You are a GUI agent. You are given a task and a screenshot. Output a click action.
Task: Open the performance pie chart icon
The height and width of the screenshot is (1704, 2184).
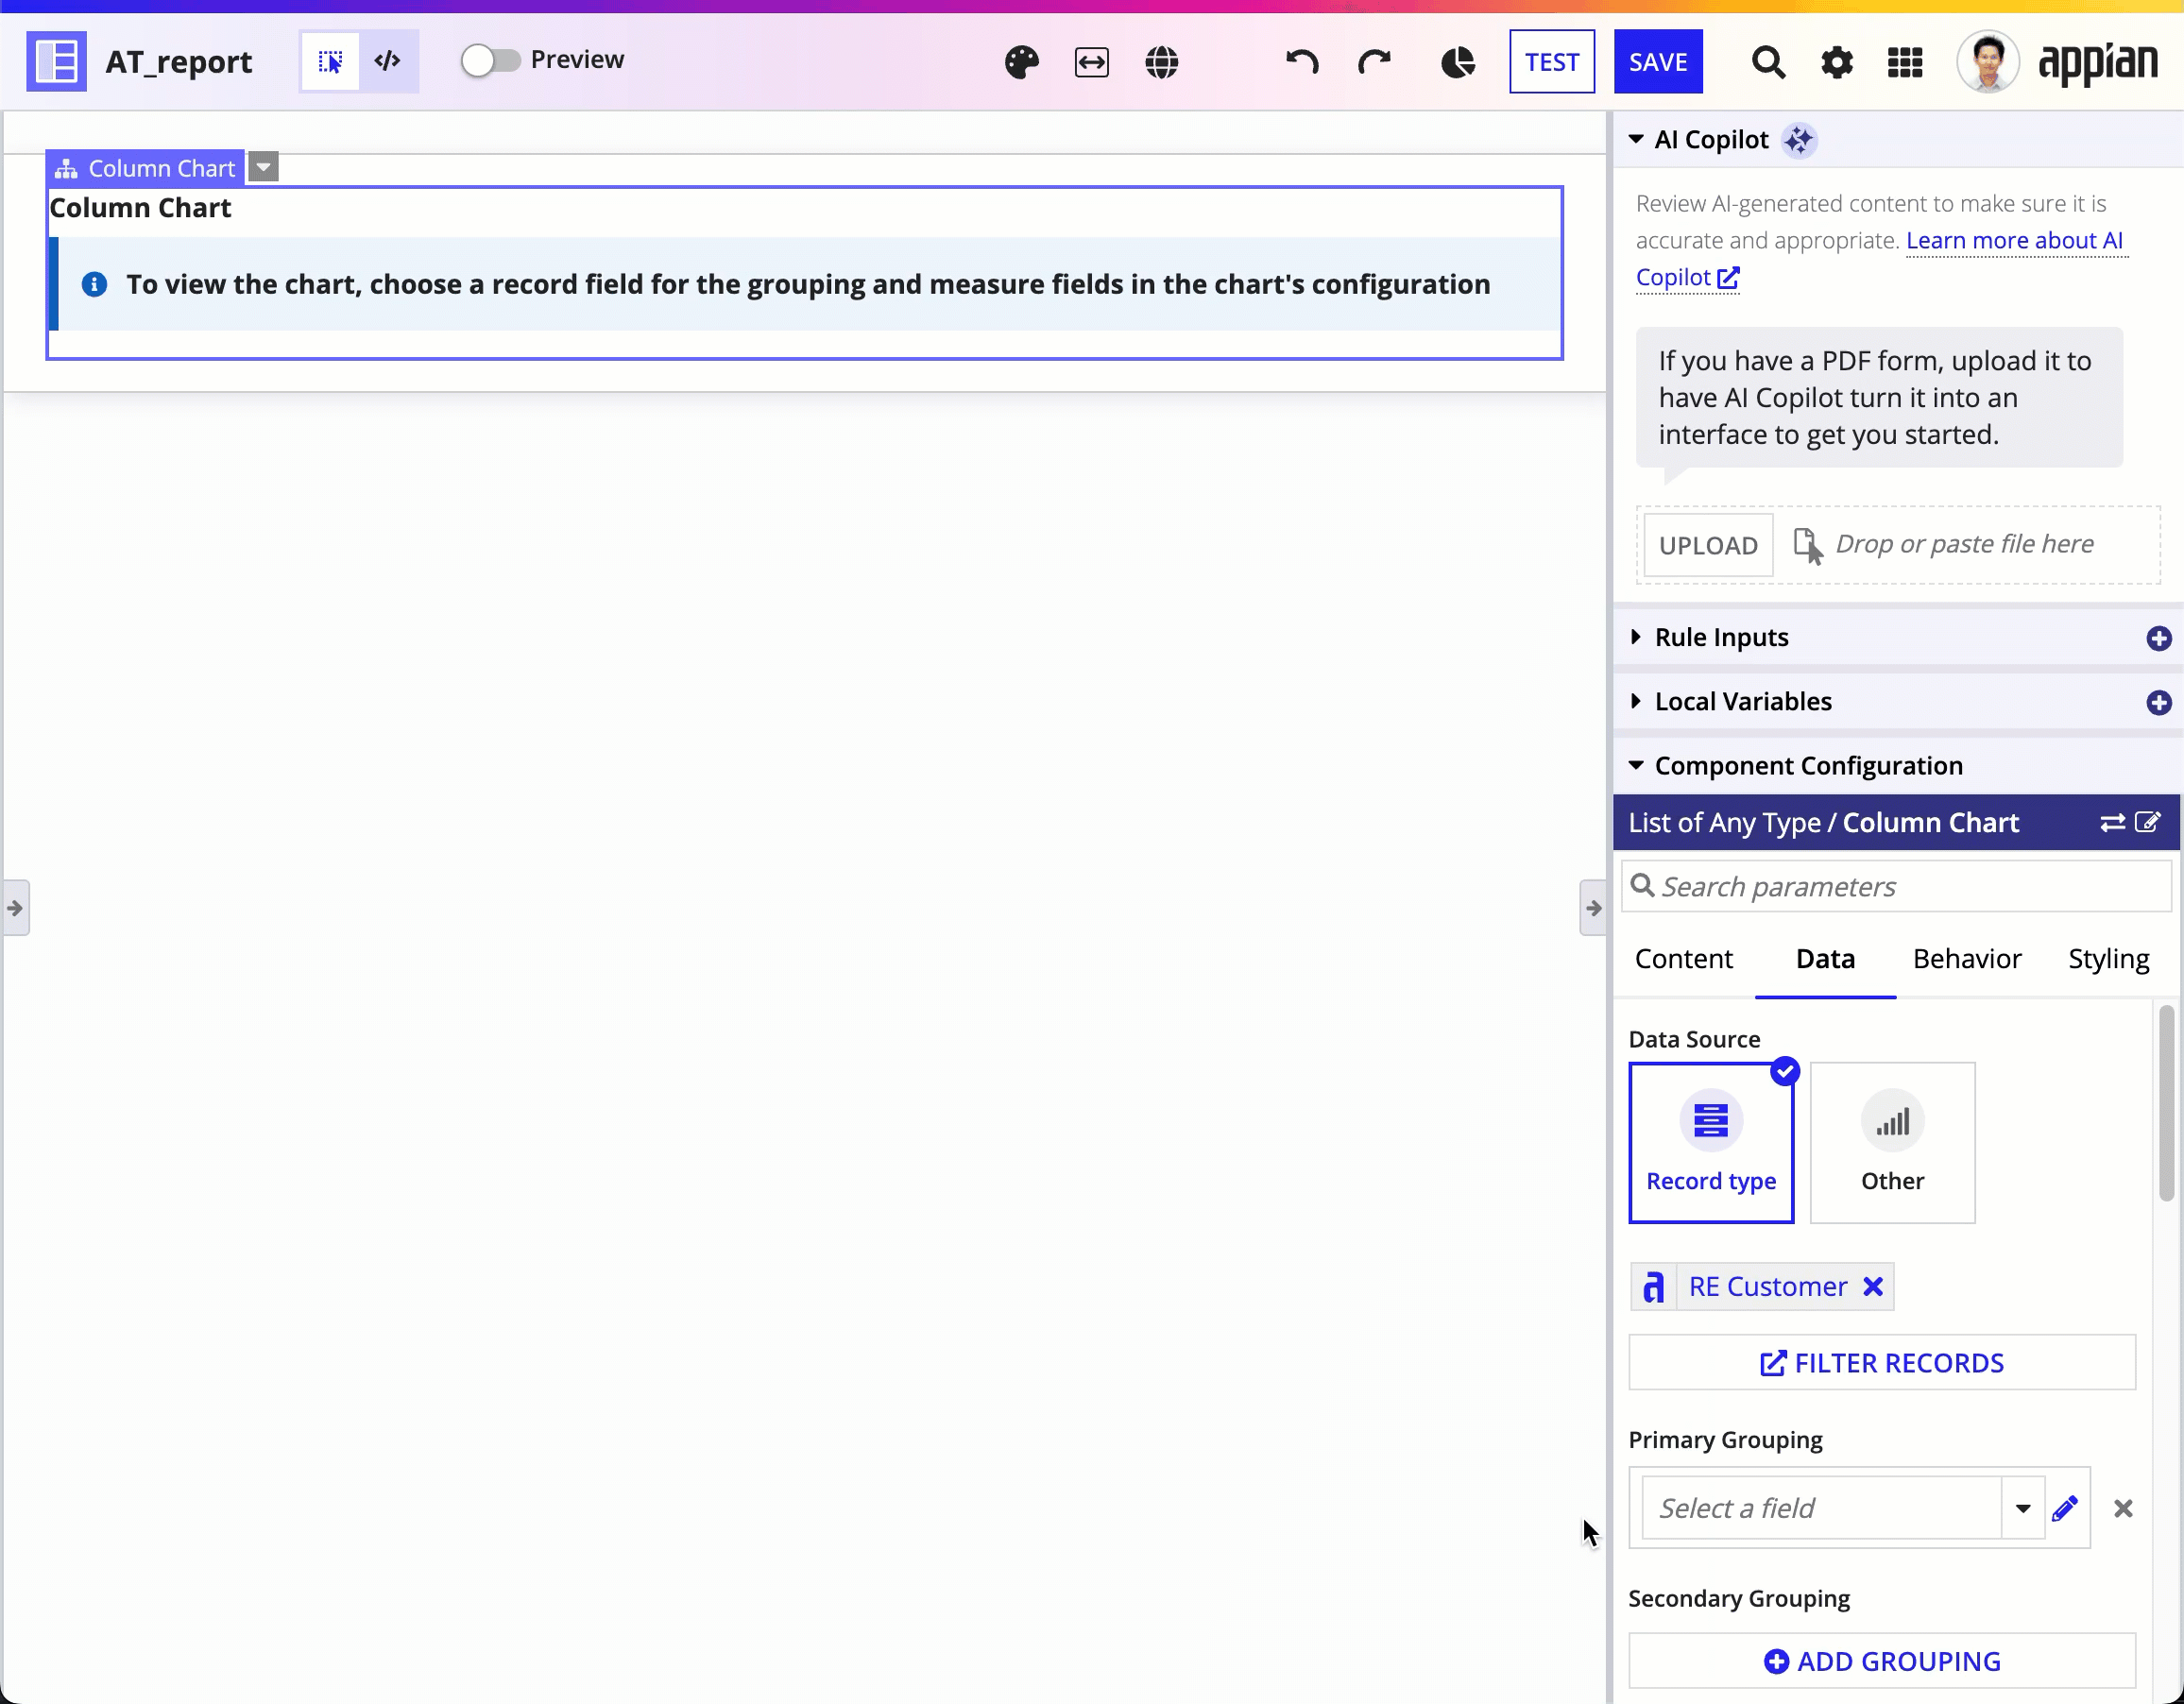pyautogui.click(x=1457, y=62)
